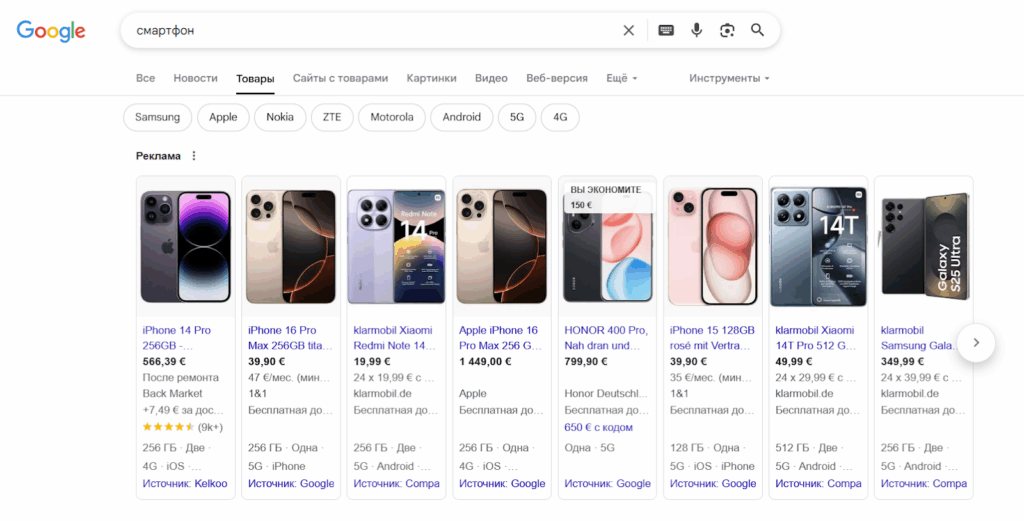1024x521 pixels.
Task: Apply the 5G filter chip
Action: [x=517, y=118]
